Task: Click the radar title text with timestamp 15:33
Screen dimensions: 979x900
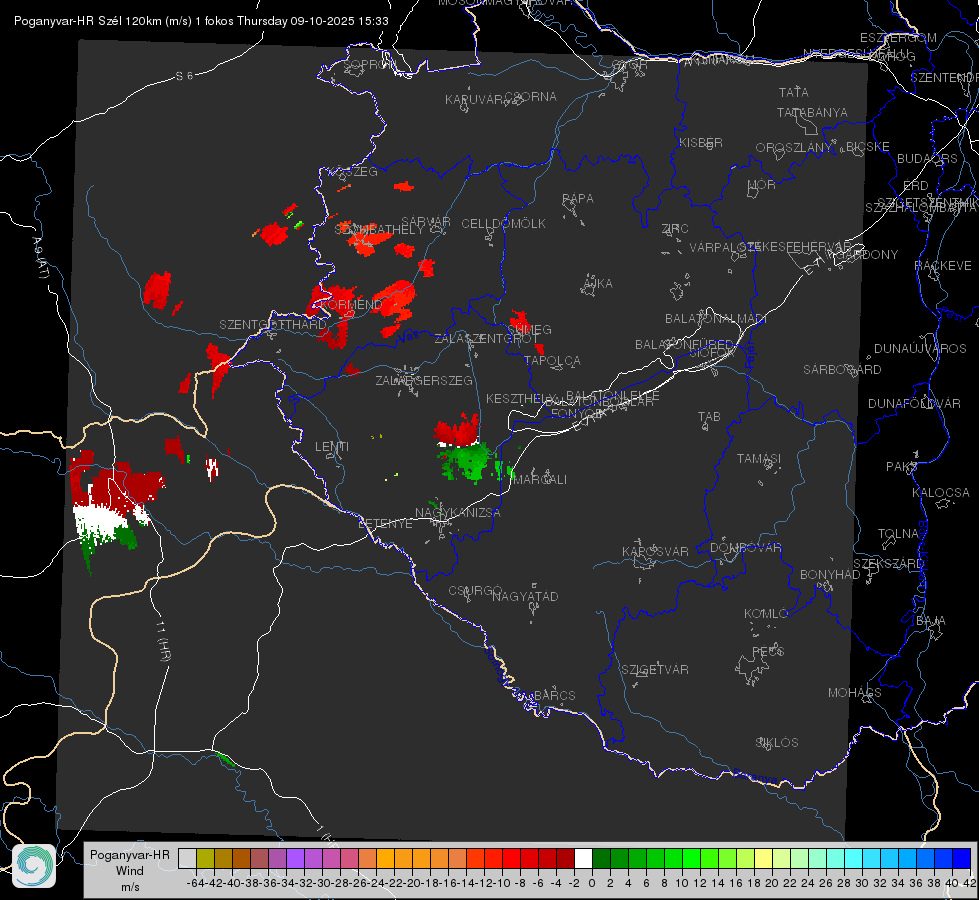Action: pyautogui.click(x=201, y=21)
